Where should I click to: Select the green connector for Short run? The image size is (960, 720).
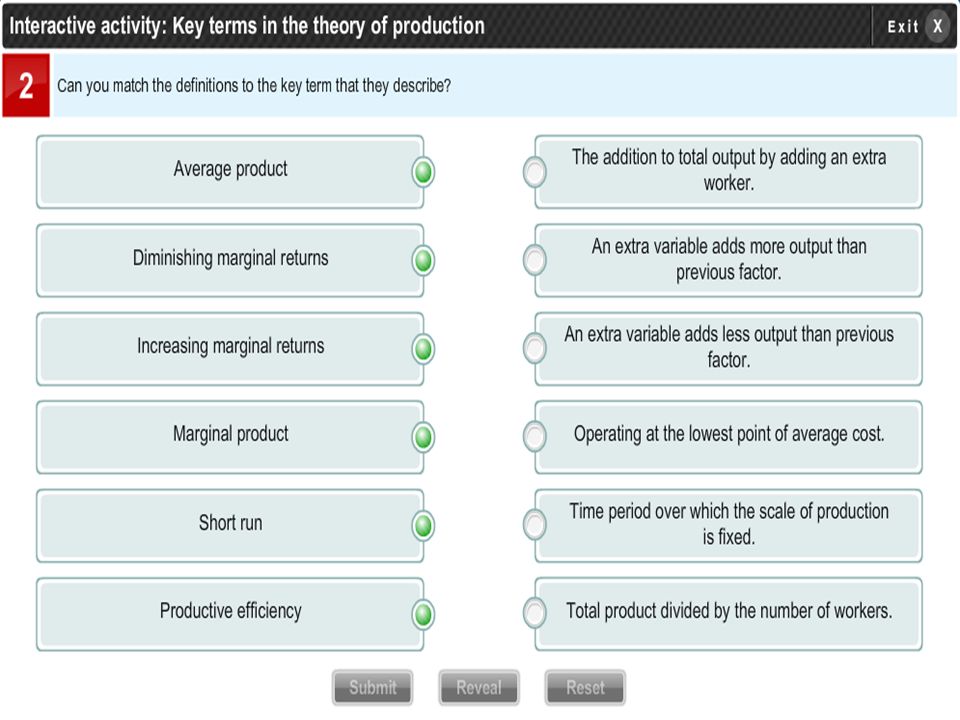[423, 526]
